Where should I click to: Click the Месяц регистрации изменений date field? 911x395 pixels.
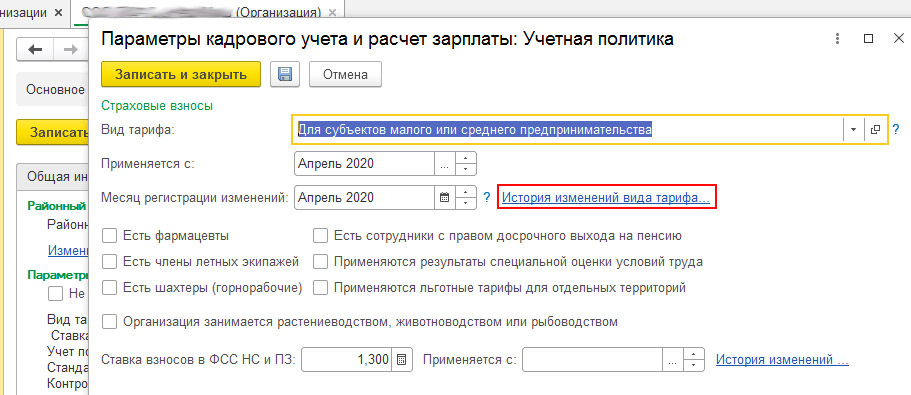[365, 198]
